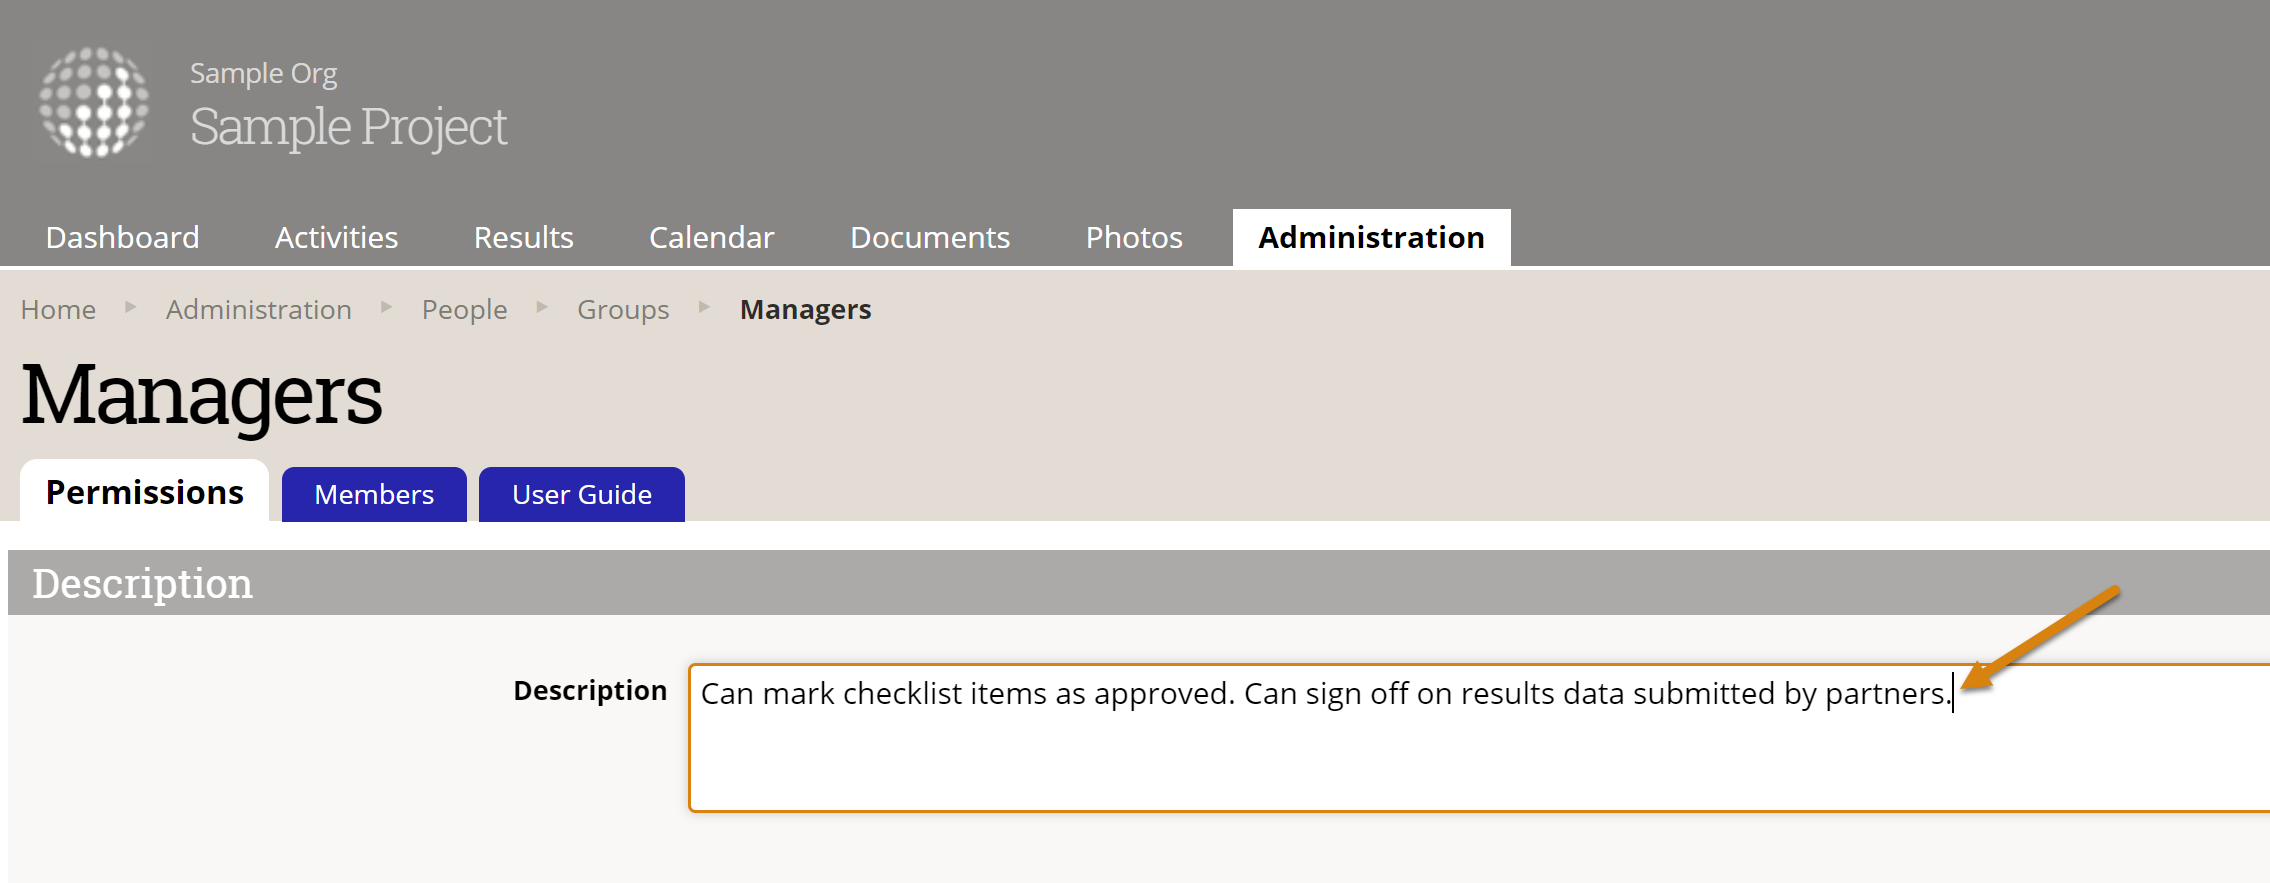Viewport: 2270px width, 883px height.
Task: Open the Documents tab
Action: [x=929, y=238]
